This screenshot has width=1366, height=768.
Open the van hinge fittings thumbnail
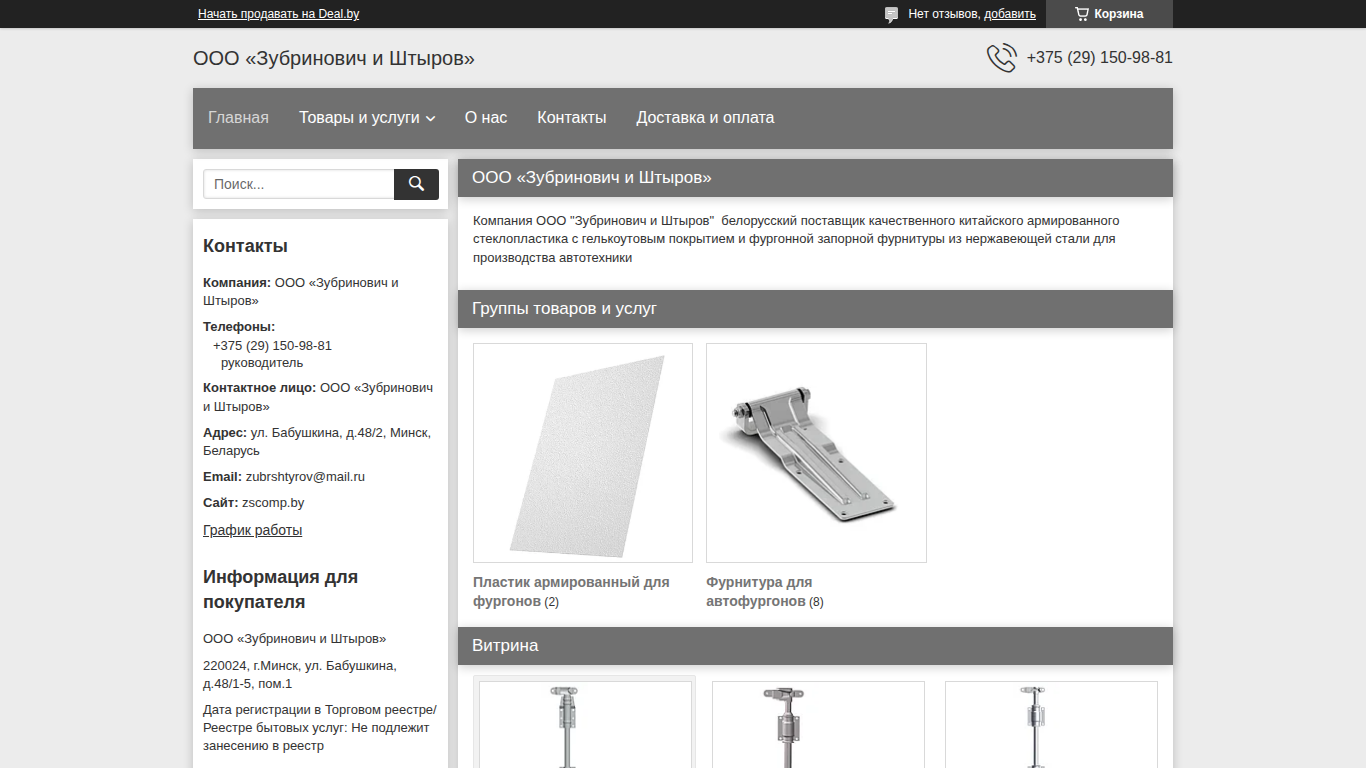pyautogui.click(x=816, y=453)
